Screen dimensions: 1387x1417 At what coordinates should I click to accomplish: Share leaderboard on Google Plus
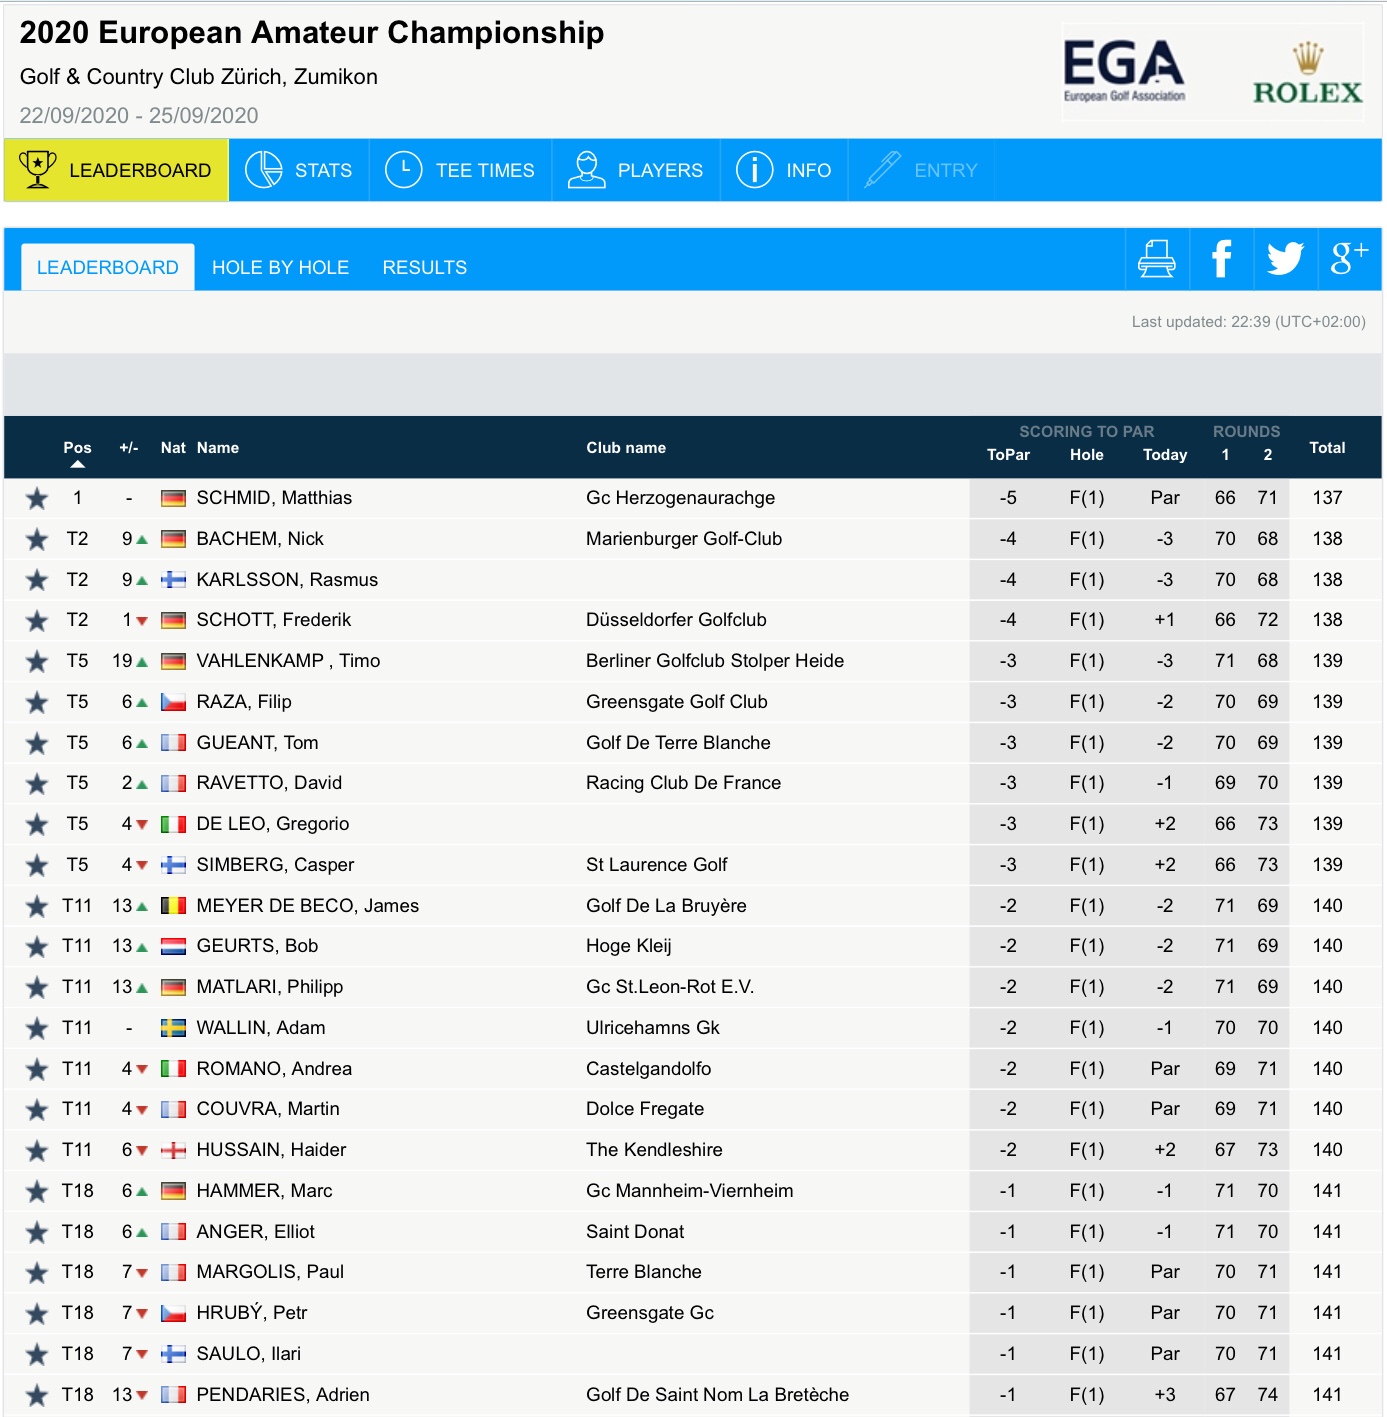point(1348,259)
